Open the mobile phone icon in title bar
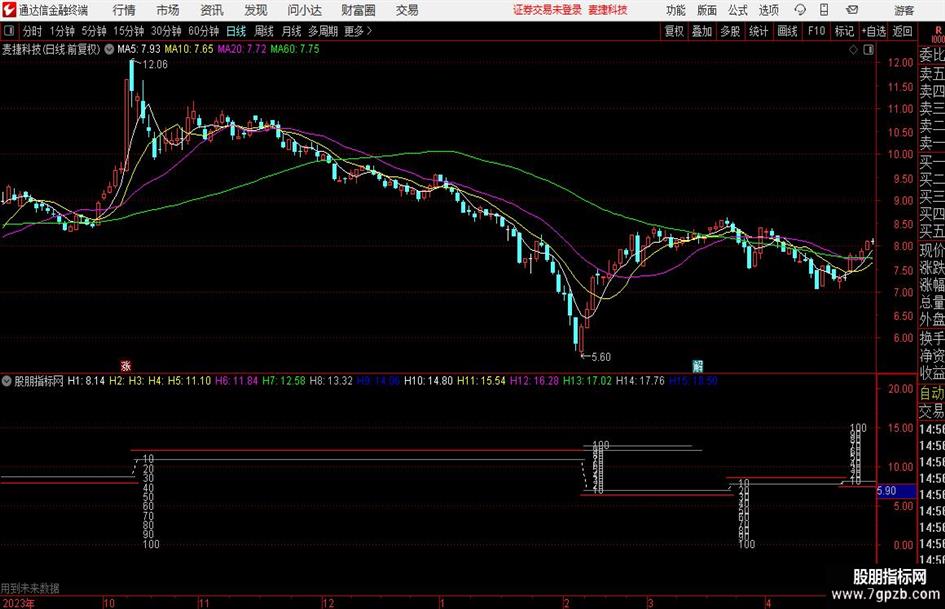 [x=824, y=10]
